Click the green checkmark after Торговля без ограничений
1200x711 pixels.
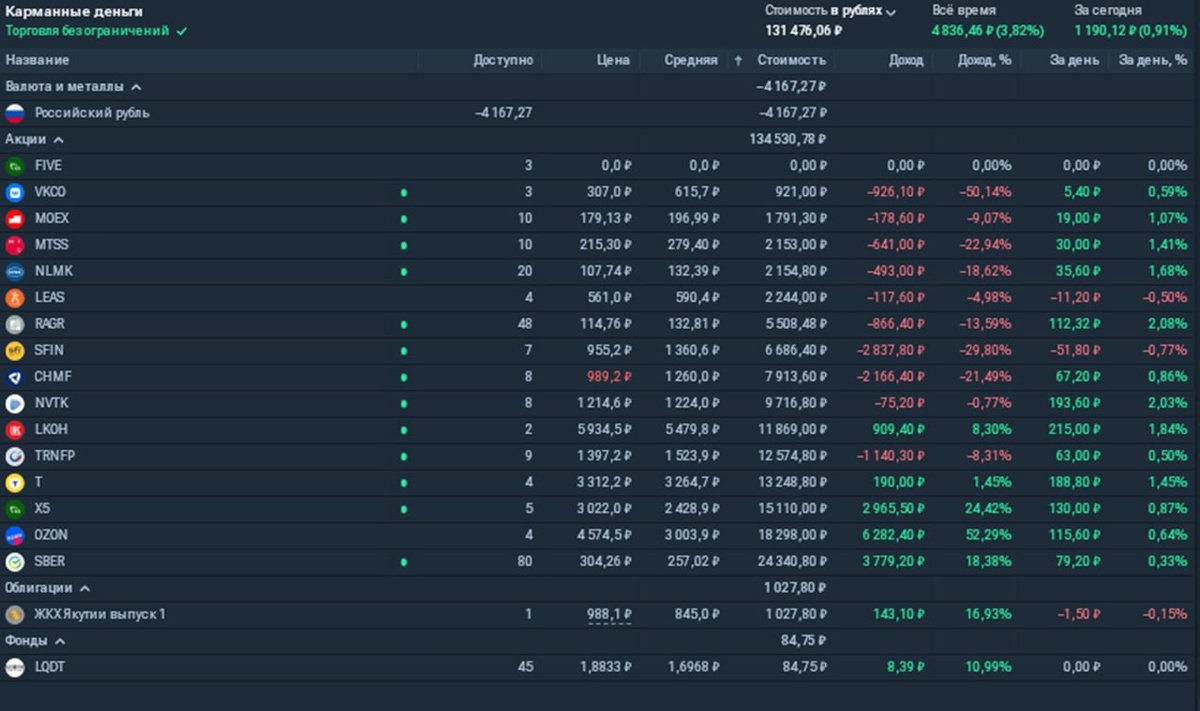181,32
